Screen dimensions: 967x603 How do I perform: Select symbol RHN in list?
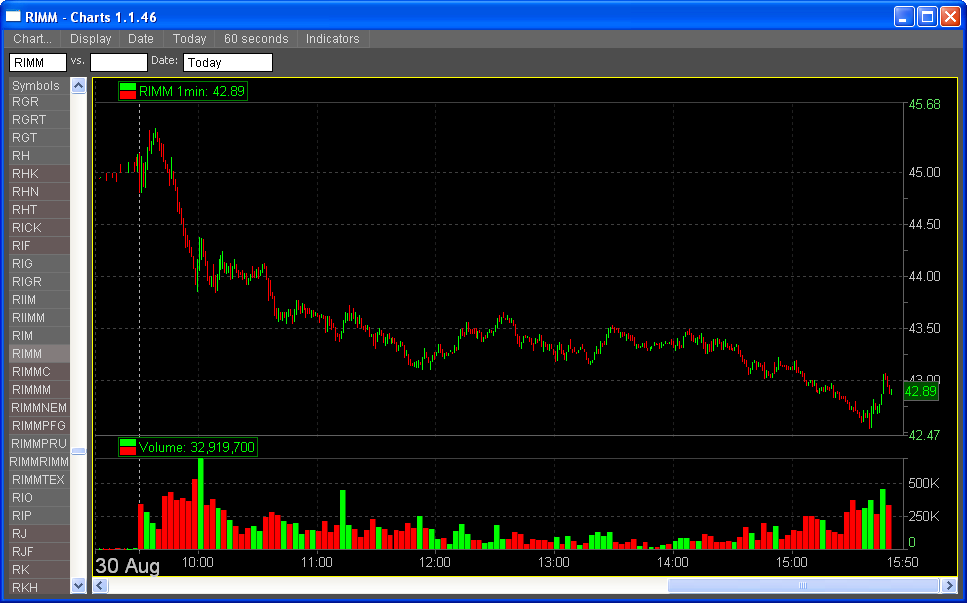pos(39,192)
